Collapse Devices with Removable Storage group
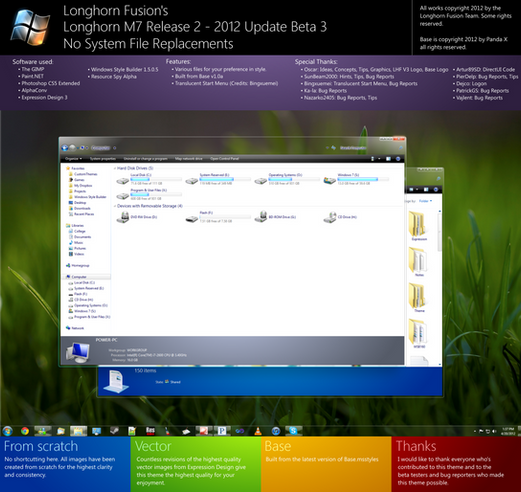This screenshot has width=521, height=492. 115,206
